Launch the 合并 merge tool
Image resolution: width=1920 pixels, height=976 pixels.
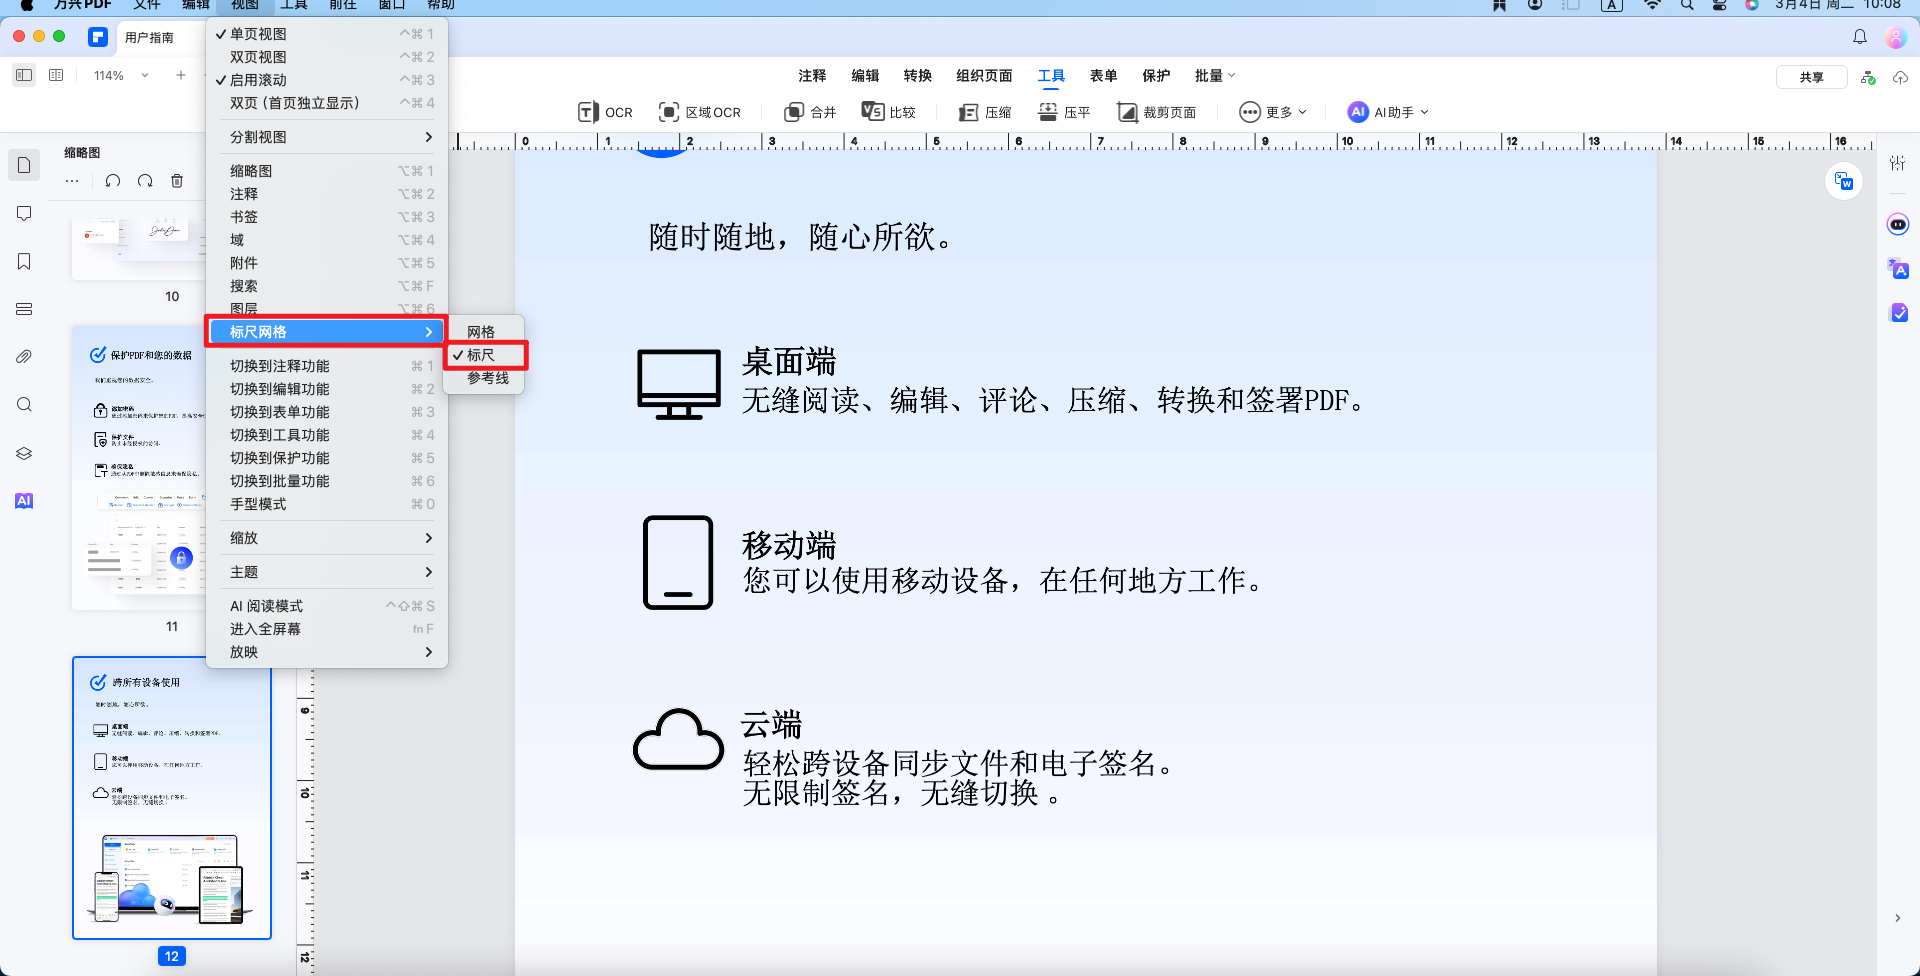tap(810, 112)
